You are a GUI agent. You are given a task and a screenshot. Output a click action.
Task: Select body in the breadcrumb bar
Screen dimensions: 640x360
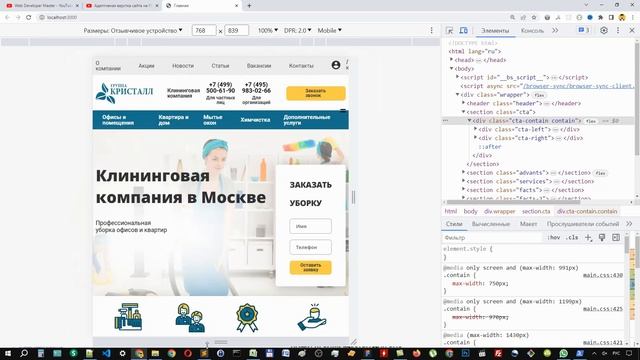(x=470, y=211)
